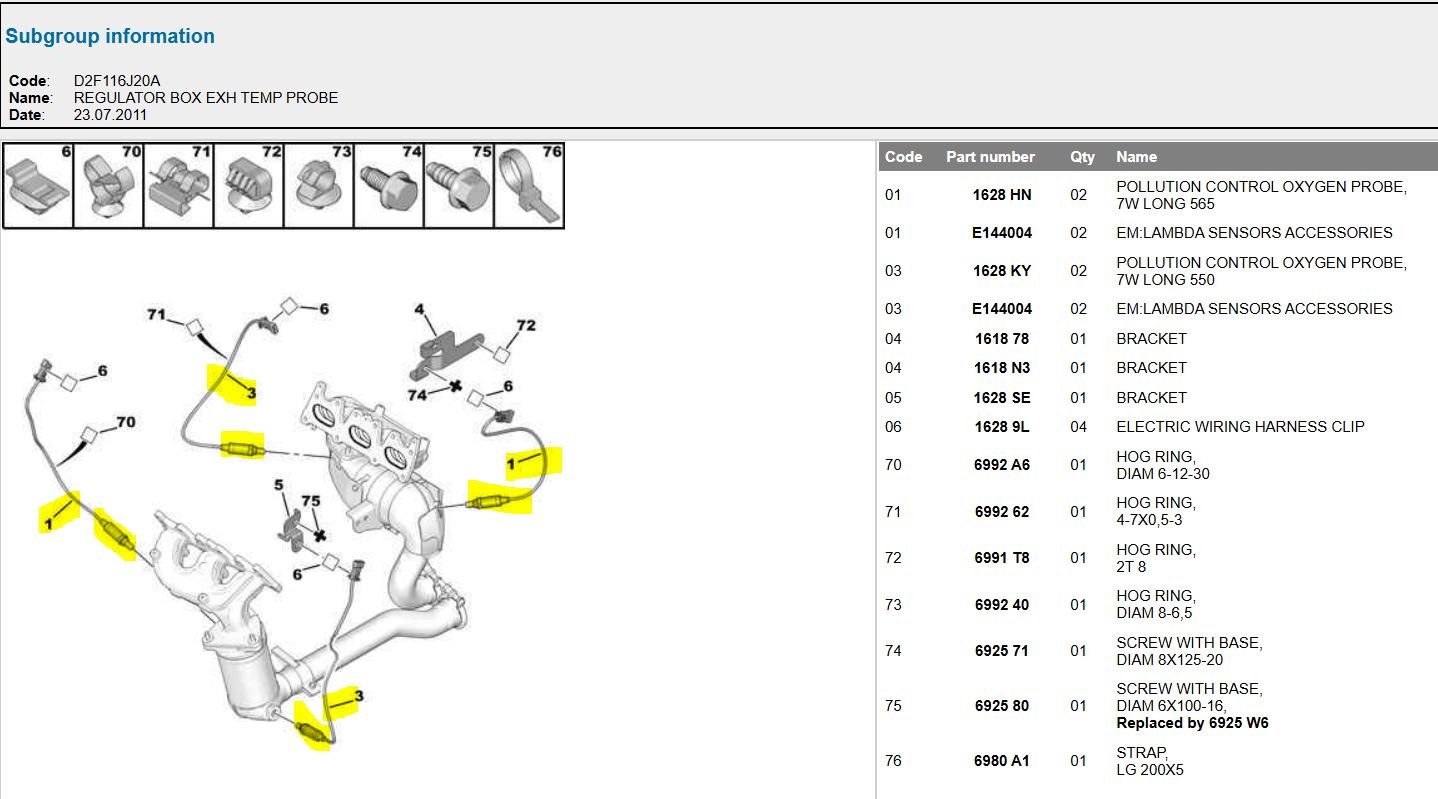The image size is (1438, 799).
Task: Open part number 6992 A6
Action: tap(1002, 465)
